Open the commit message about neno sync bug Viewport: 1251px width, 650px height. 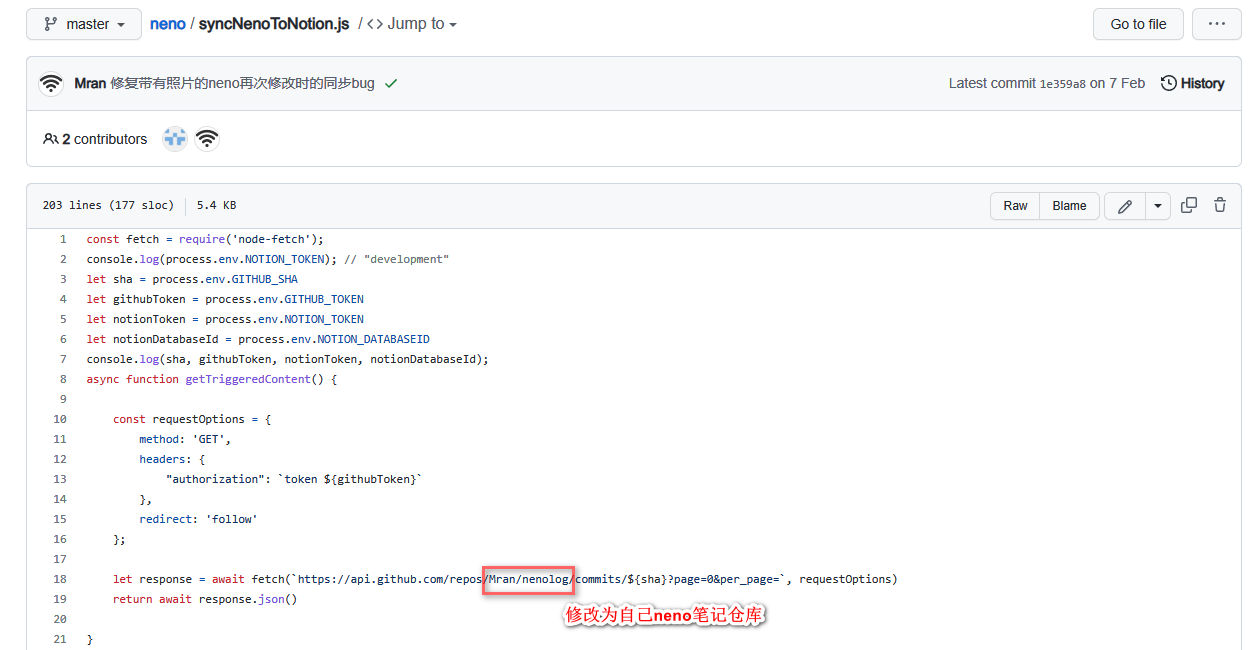(x=242, y=84)
